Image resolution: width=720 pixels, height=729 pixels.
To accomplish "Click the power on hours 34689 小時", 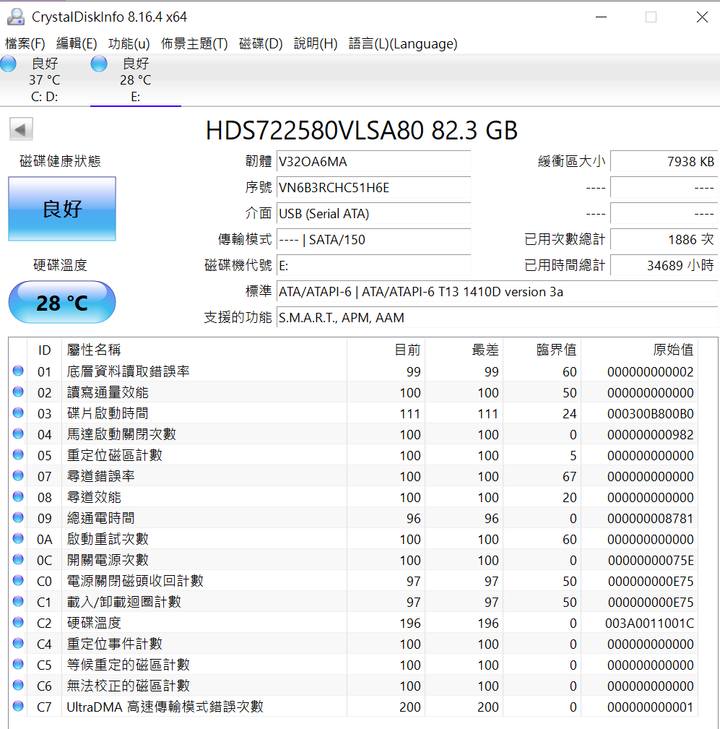I will 664,265.
